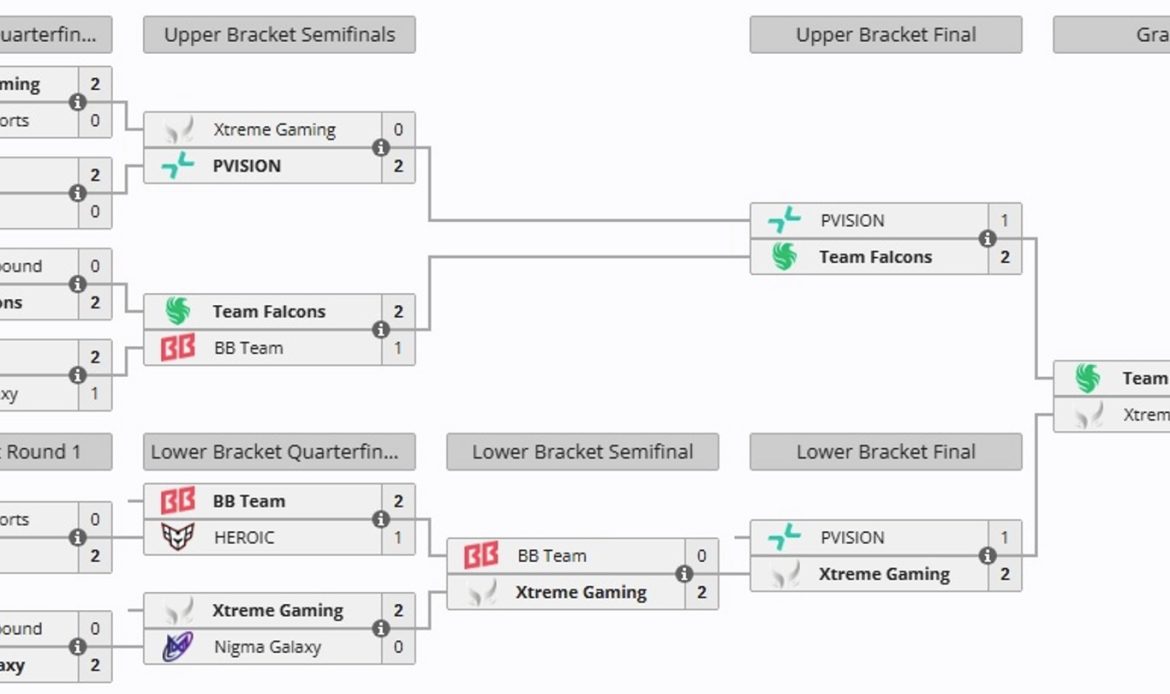Click PVISION team name in Upper Bracket Semifinals
This screenshot has height=694, width=1170.
[x=246, y=166]
